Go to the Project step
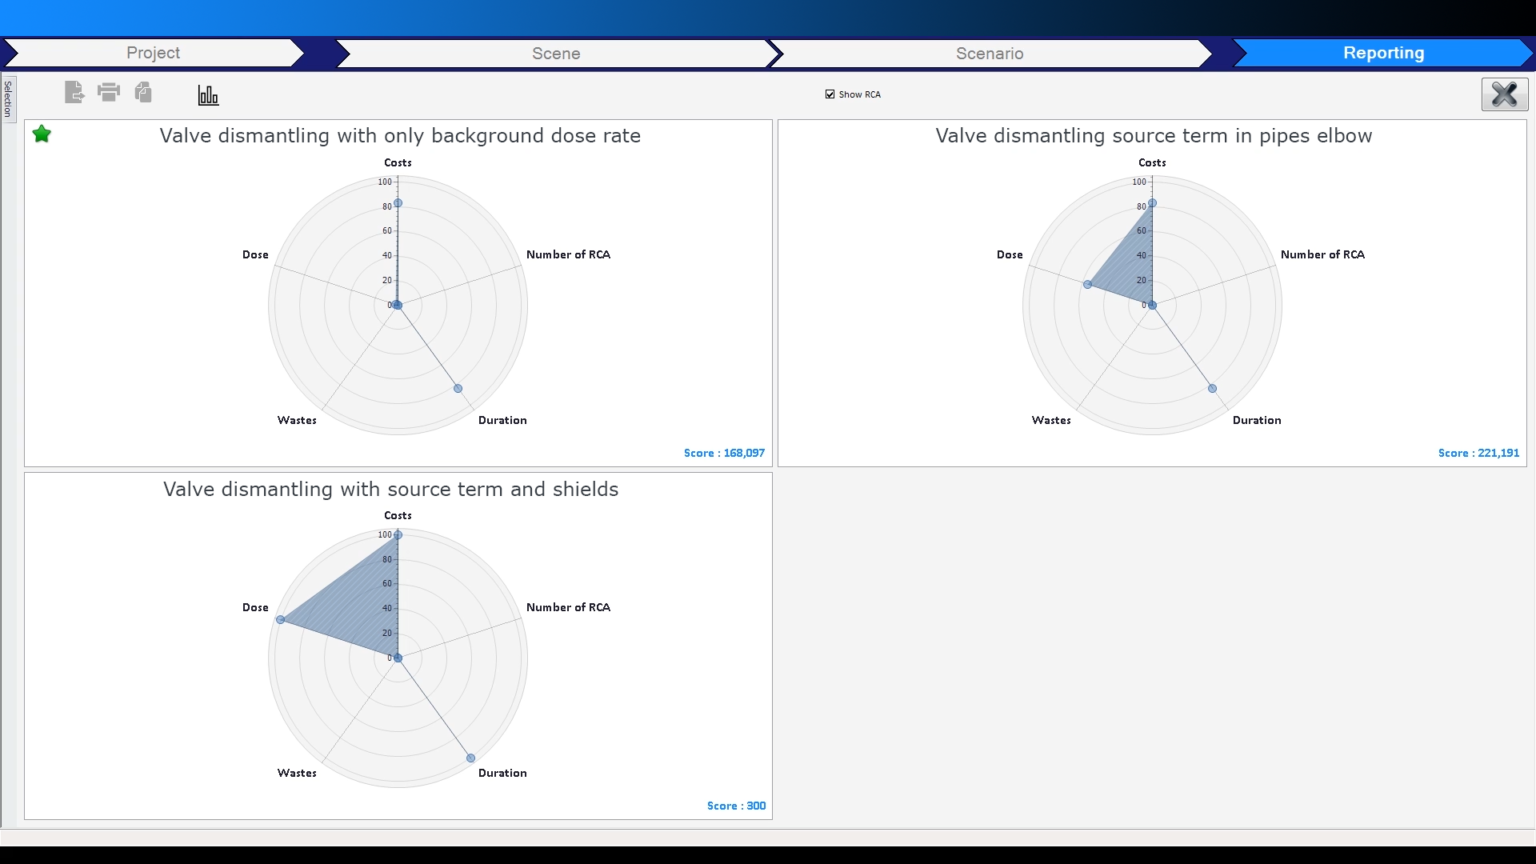The image size is (1536, 864). (x=153, y=53)
